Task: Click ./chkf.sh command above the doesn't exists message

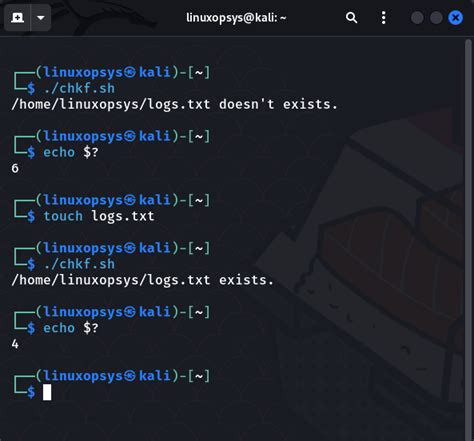Action: (79, 88)
